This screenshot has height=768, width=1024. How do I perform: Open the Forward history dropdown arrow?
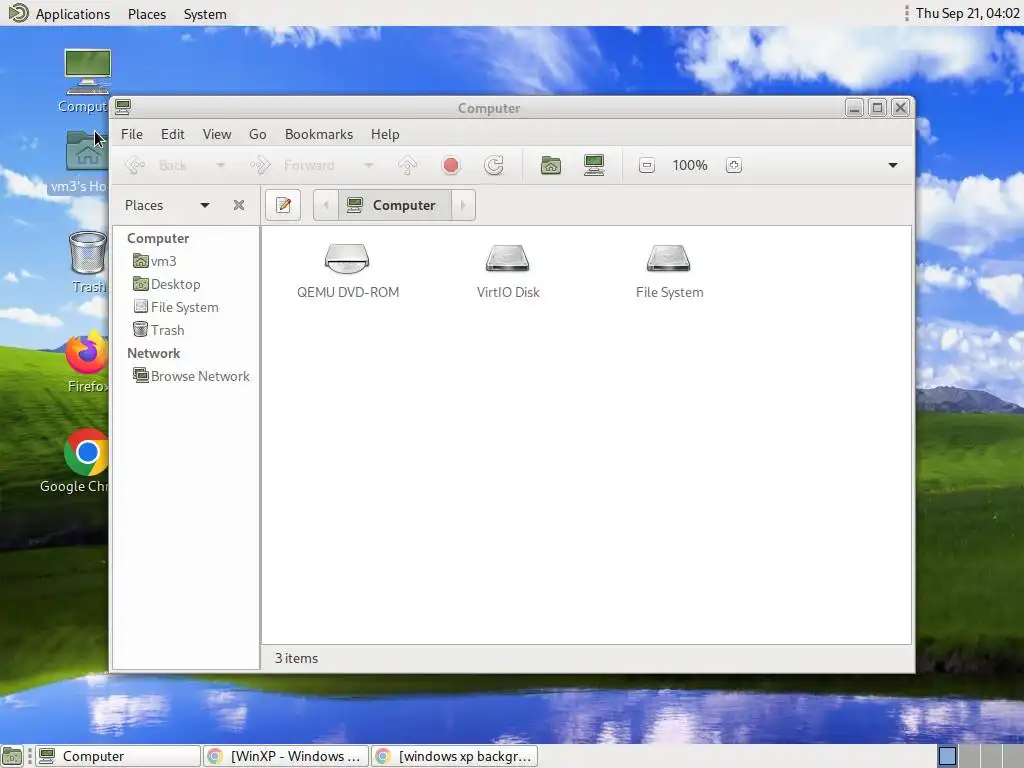[x=369, y=165]
